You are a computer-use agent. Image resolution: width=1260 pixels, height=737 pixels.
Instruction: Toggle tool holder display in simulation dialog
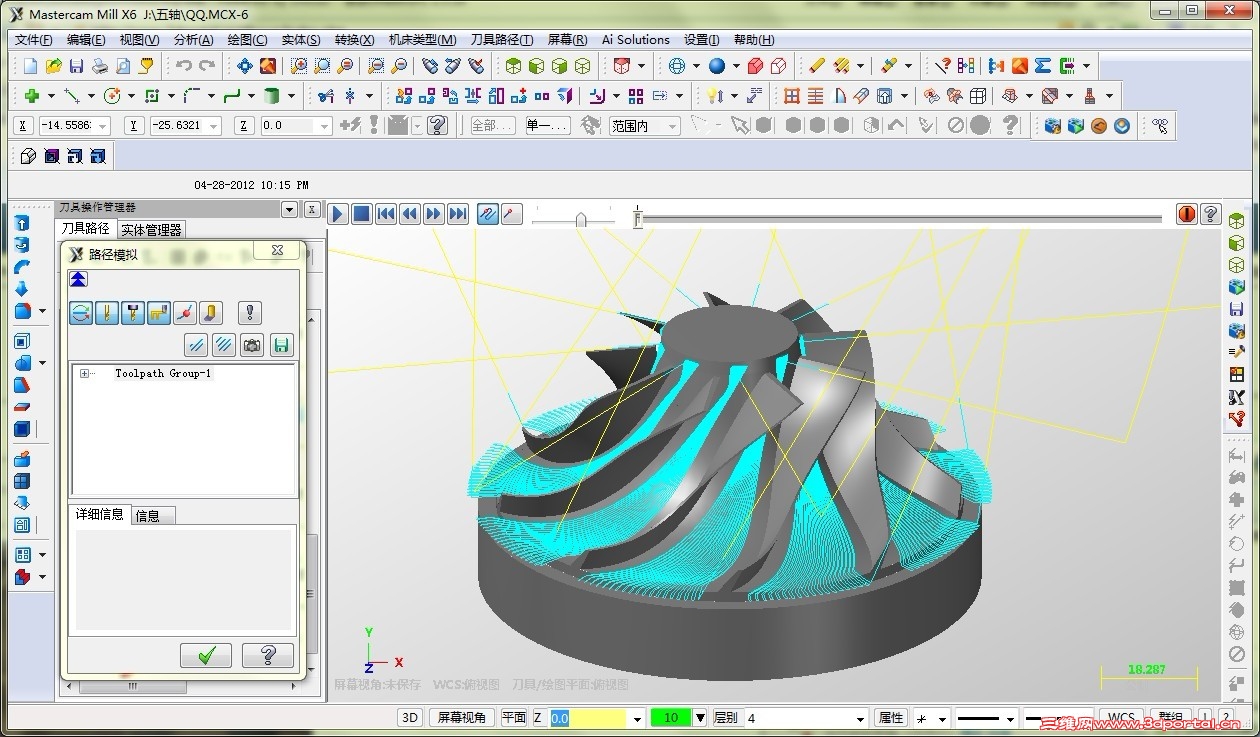coord(133,313)
